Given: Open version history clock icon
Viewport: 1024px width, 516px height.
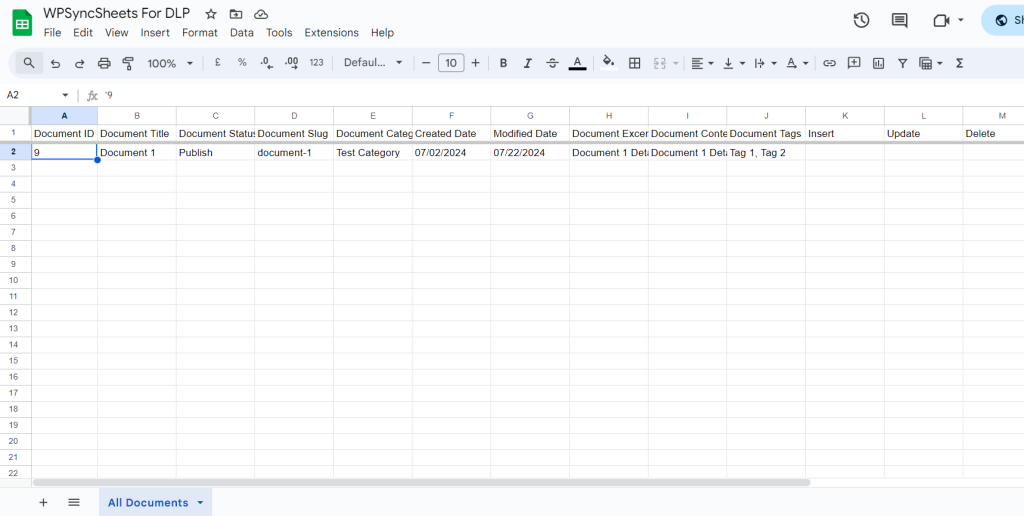Looking at the screenshot, I should (x=861, y=20).
